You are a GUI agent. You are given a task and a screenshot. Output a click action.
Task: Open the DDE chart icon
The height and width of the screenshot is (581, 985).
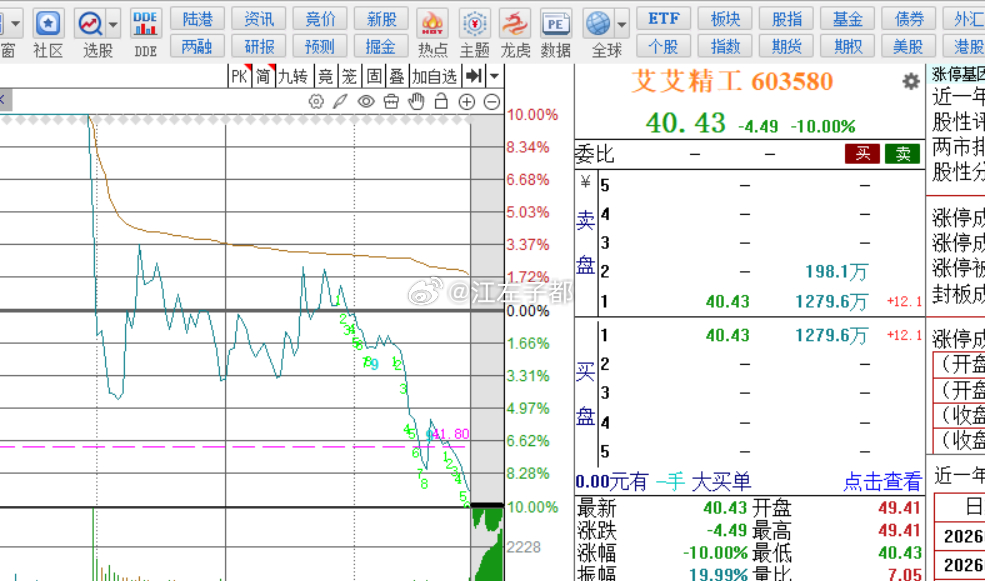point(145,24)
